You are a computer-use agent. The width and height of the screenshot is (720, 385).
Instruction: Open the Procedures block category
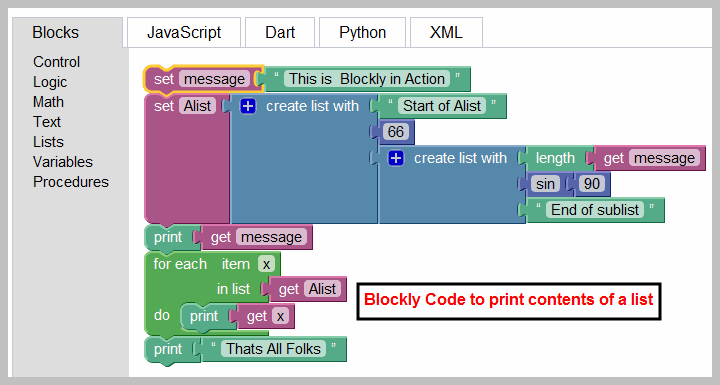pyautogui.click(x=71, y=182)
